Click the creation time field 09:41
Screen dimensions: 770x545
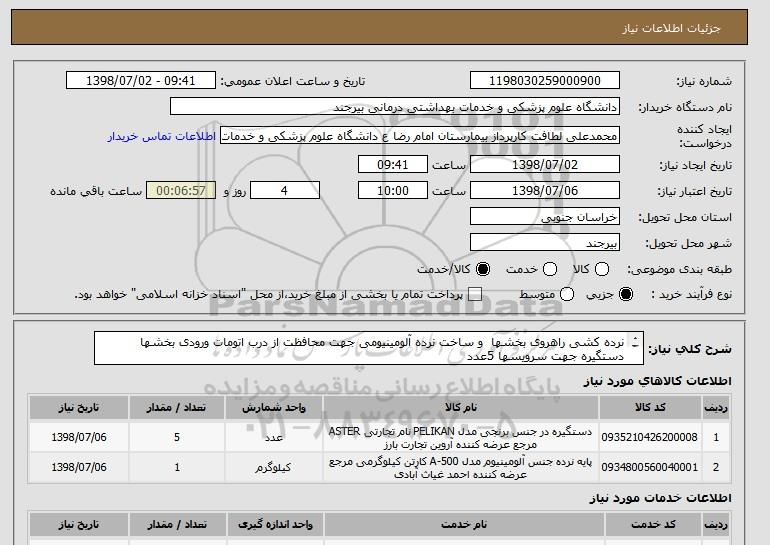(392, 164)
